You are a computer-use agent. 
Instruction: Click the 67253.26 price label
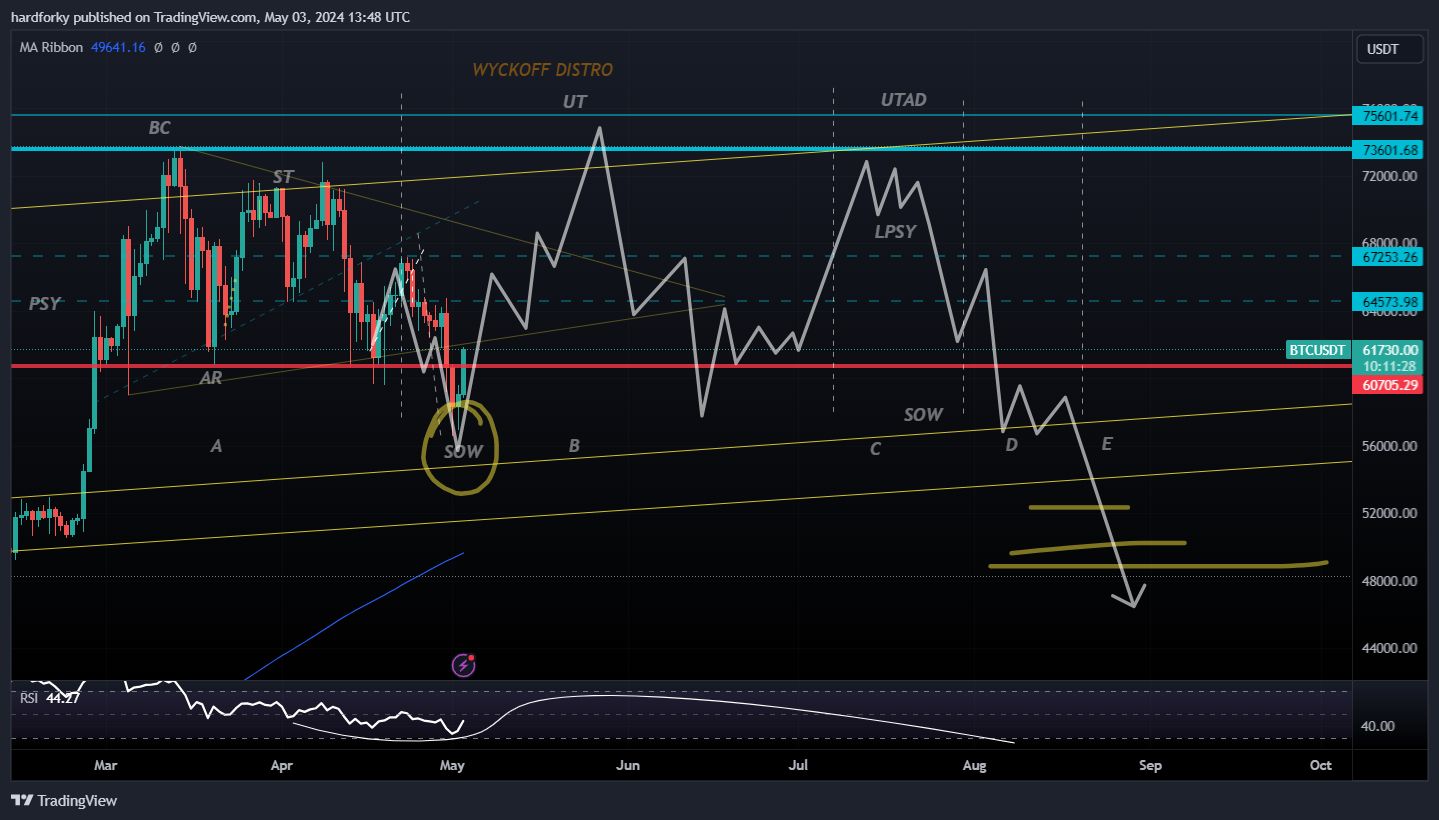tap(1388, 257)
